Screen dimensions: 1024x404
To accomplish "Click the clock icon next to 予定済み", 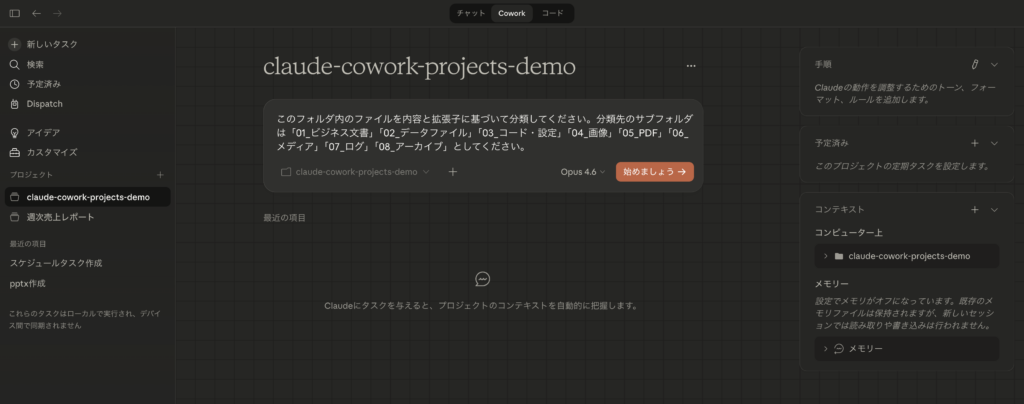I will click(14, 84).
